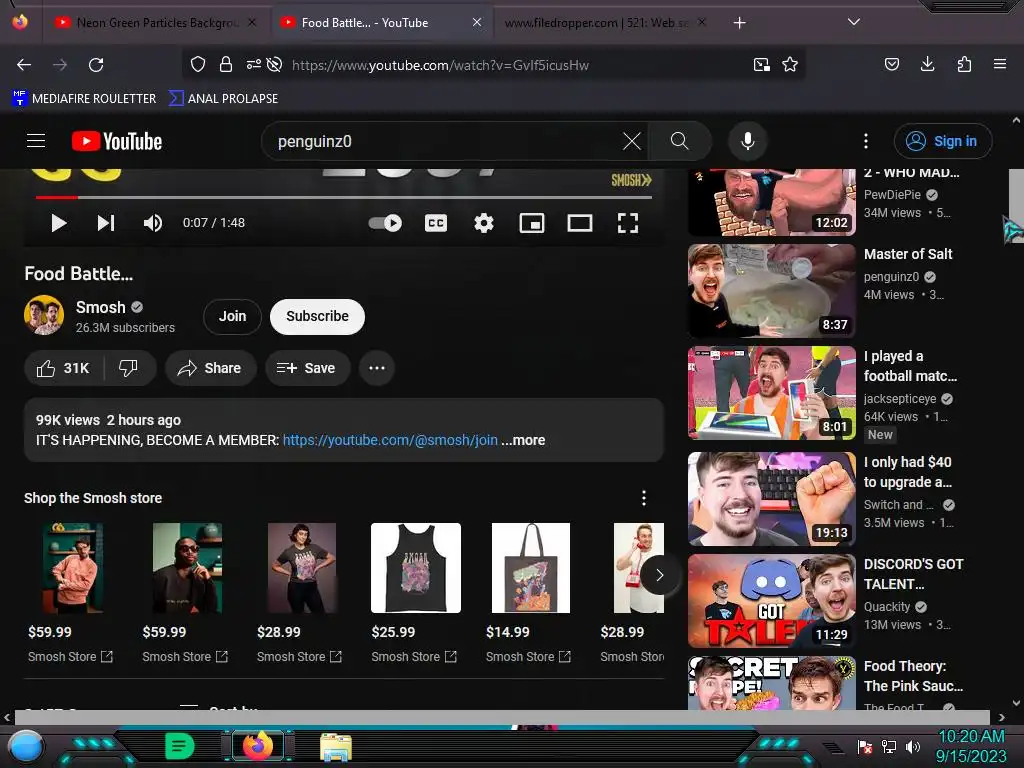The image size is (1024, 768).
Task: Open the Start orb on taskbar
Action: coord(27,746)
